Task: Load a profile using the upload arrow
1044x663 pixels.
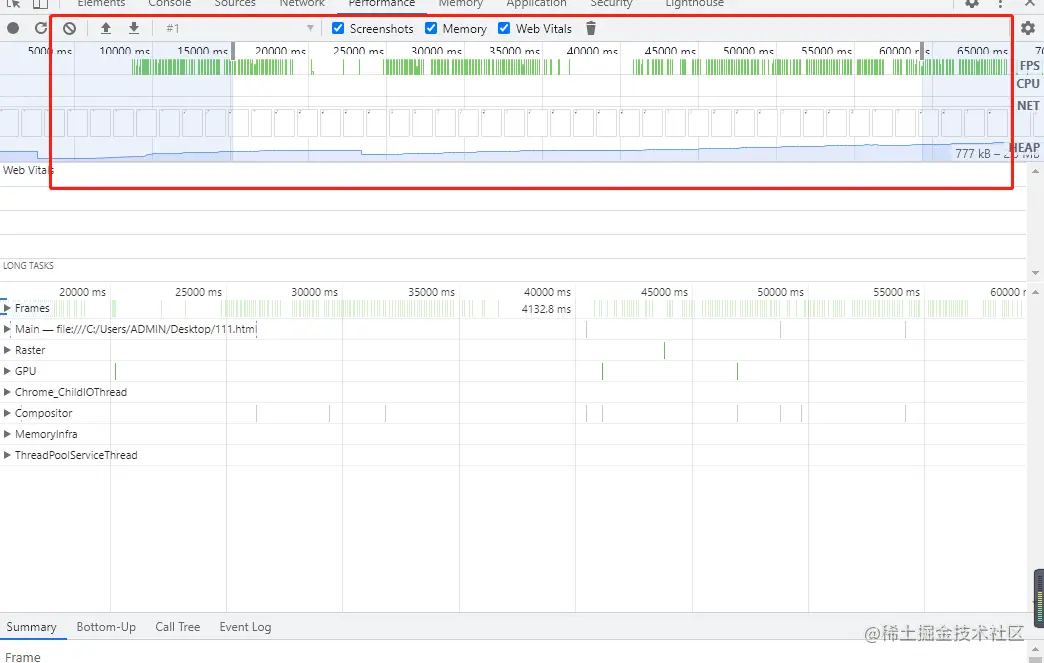Action: 105,28
